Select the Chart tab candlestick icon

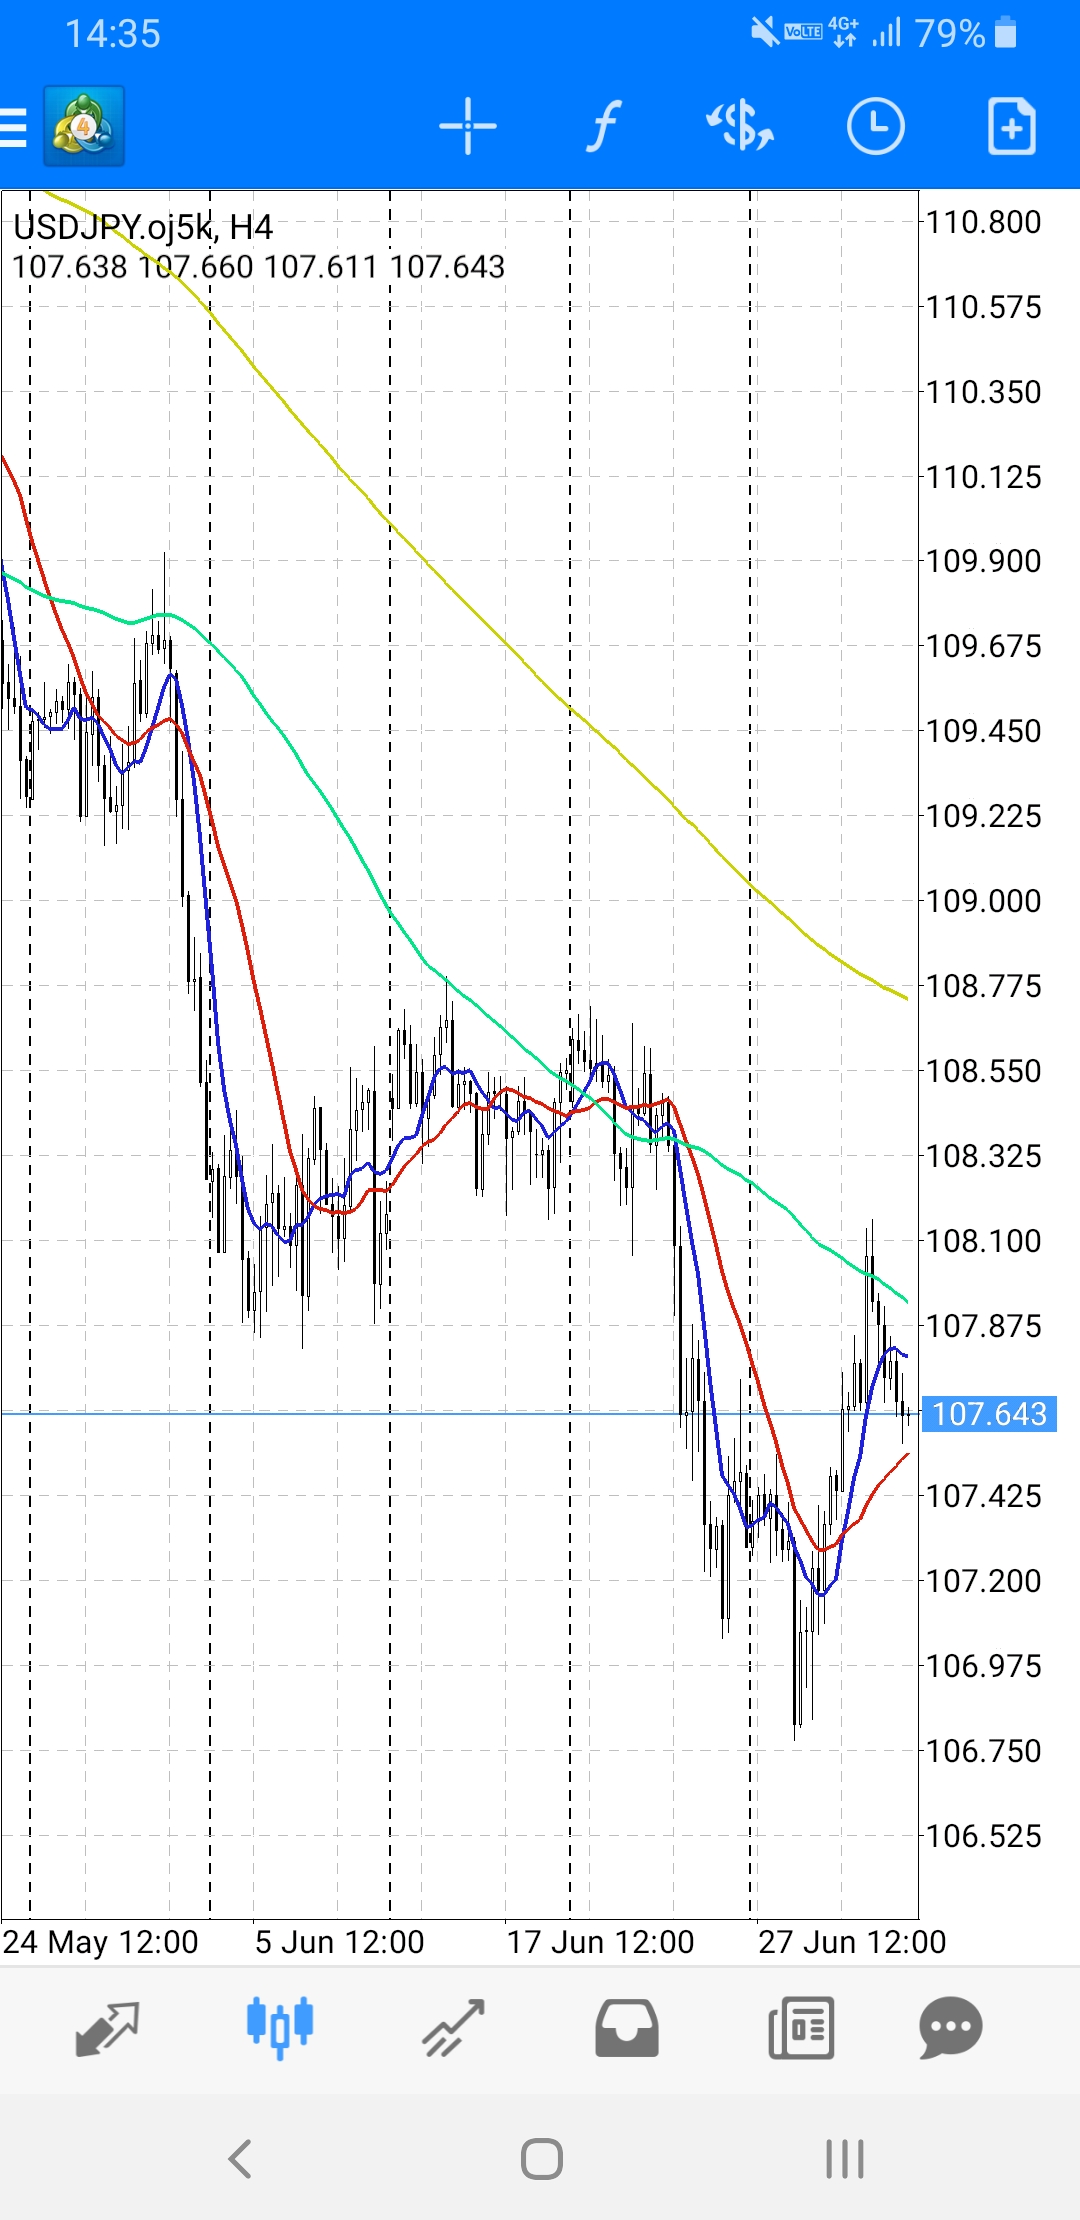280,2028
